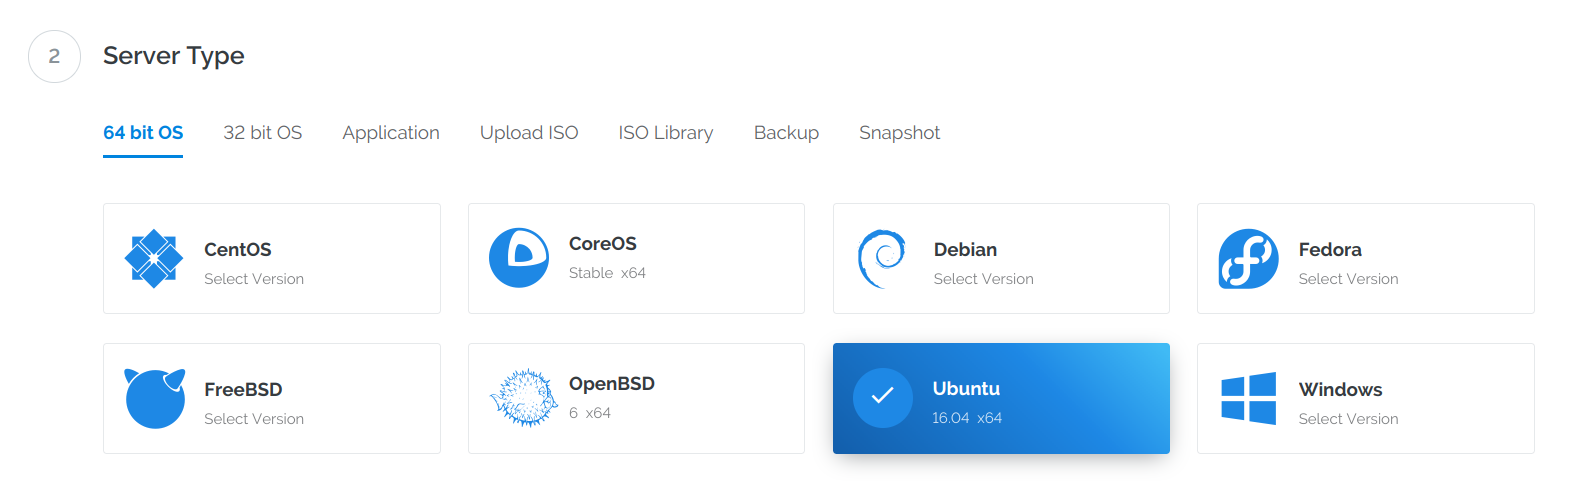
Task: Select the CentOS name label
Action: point(238,250)
